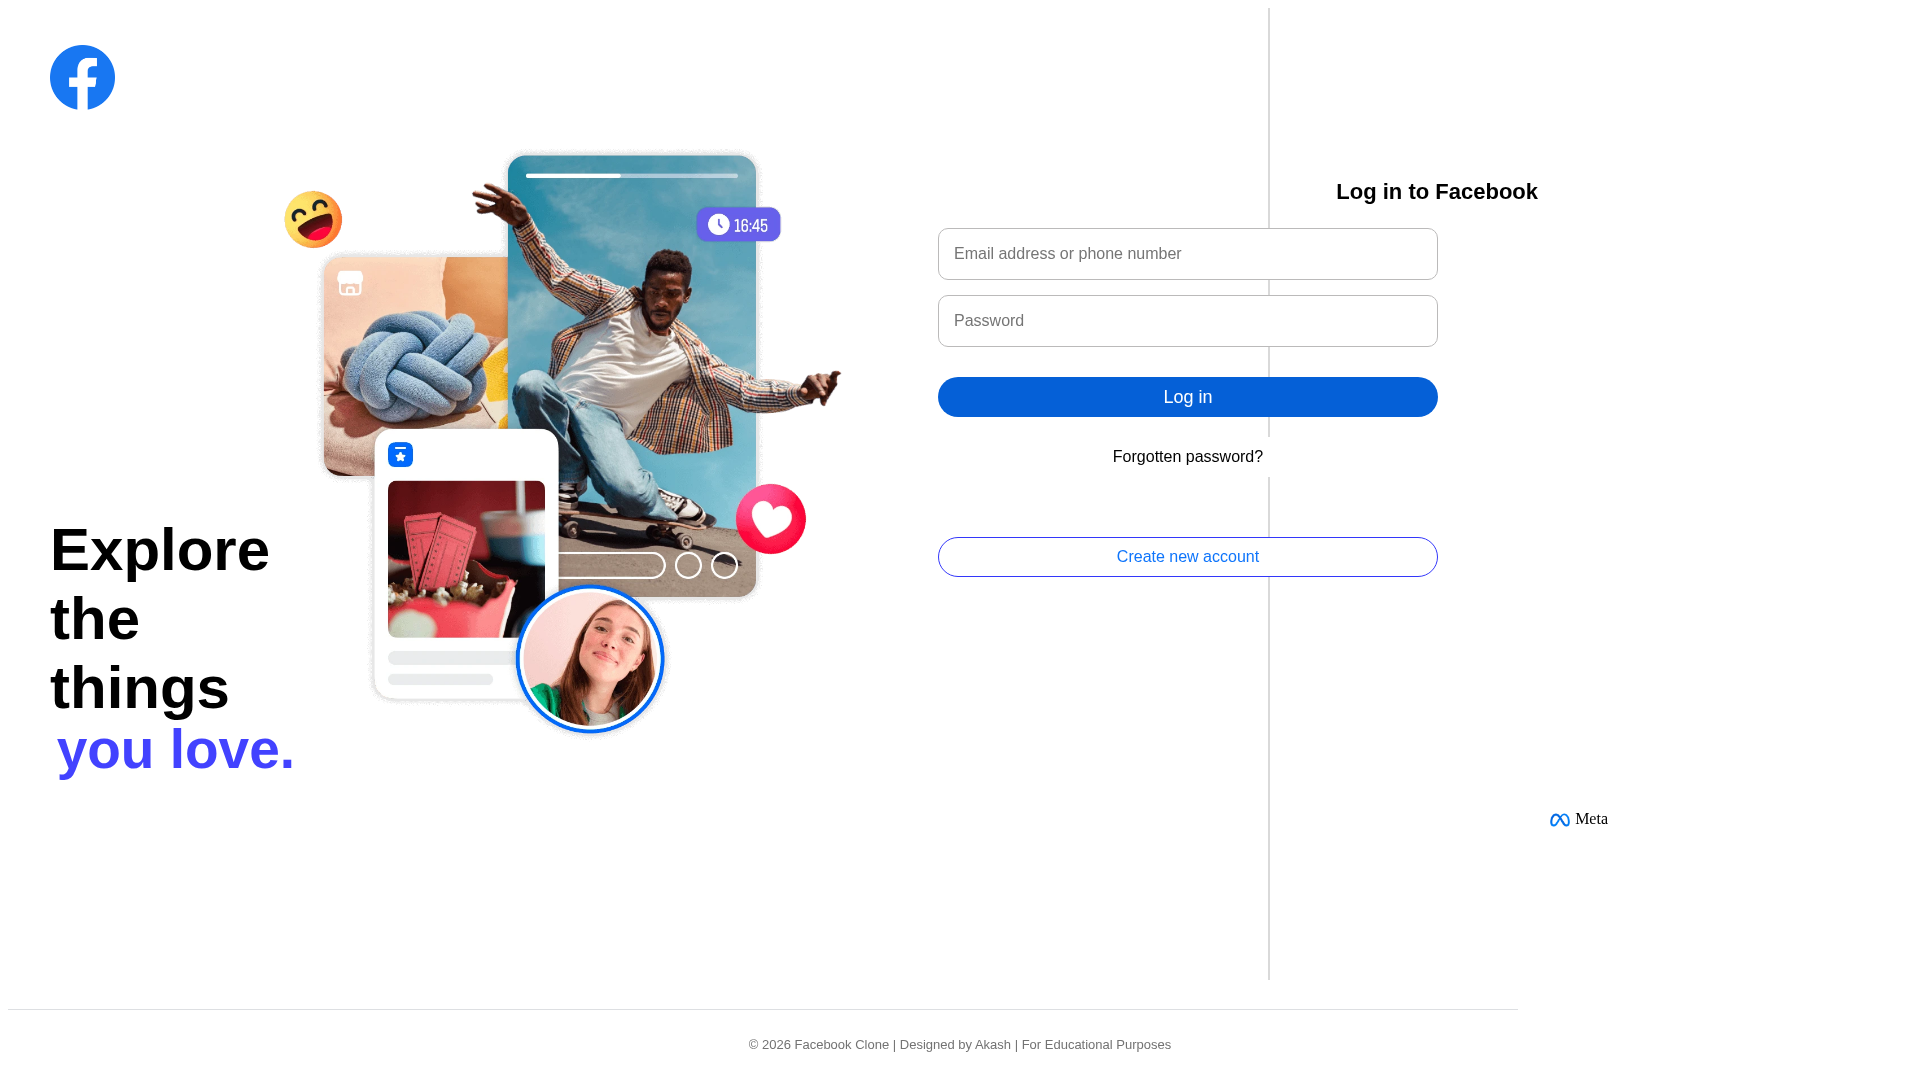Screen dimensions: 1920x1080
Task: Click the Meta logo
Action: coord(1578,819)
